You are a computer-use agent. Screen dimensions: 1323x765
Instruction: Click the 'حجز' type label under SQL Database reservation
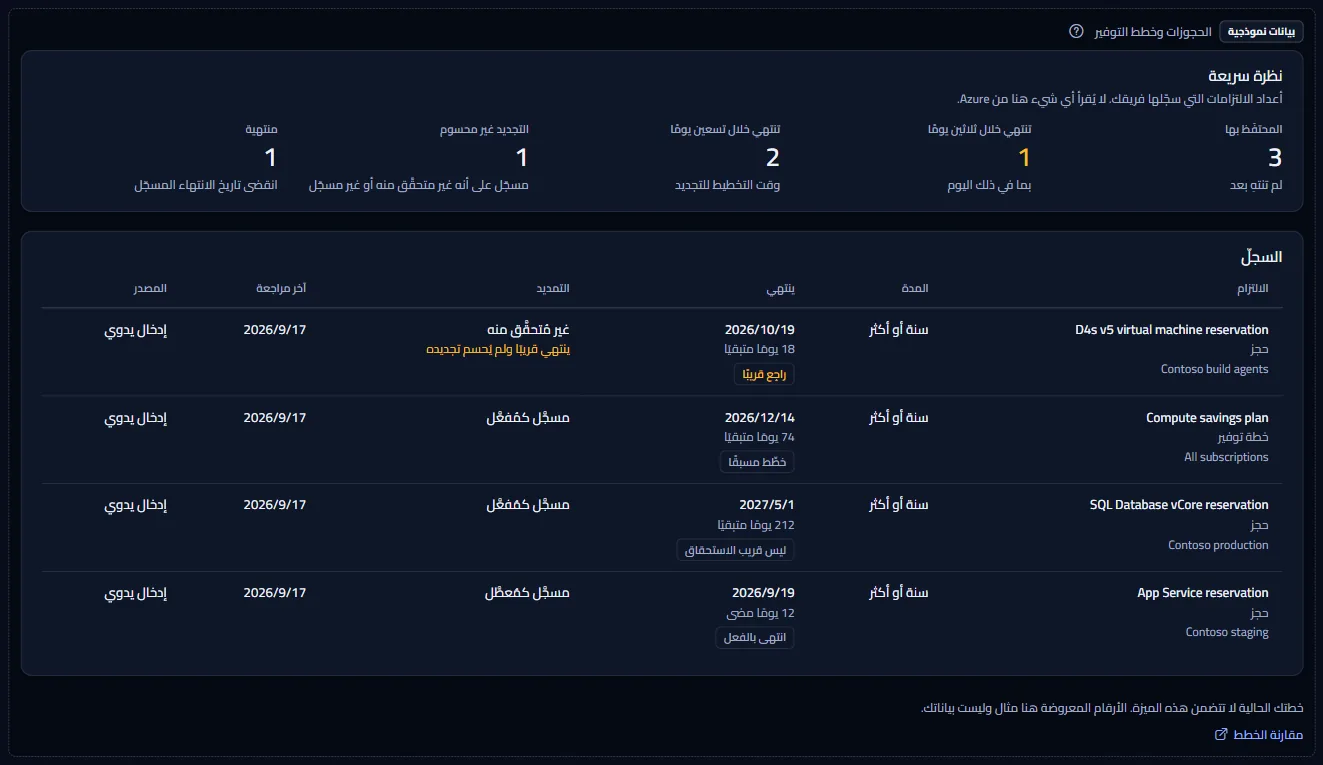click(1259, 525)
